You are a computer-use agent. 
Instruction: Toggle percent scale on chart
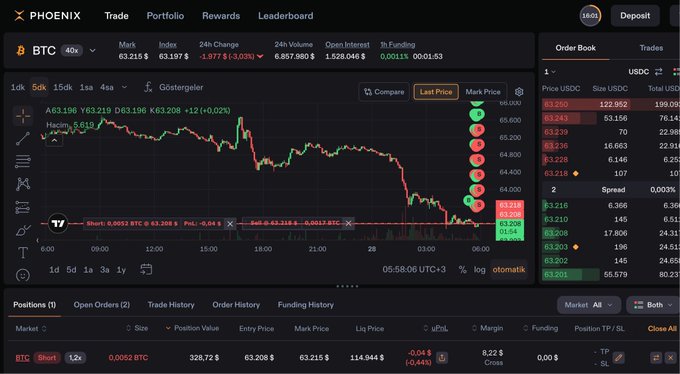point(462,269)
